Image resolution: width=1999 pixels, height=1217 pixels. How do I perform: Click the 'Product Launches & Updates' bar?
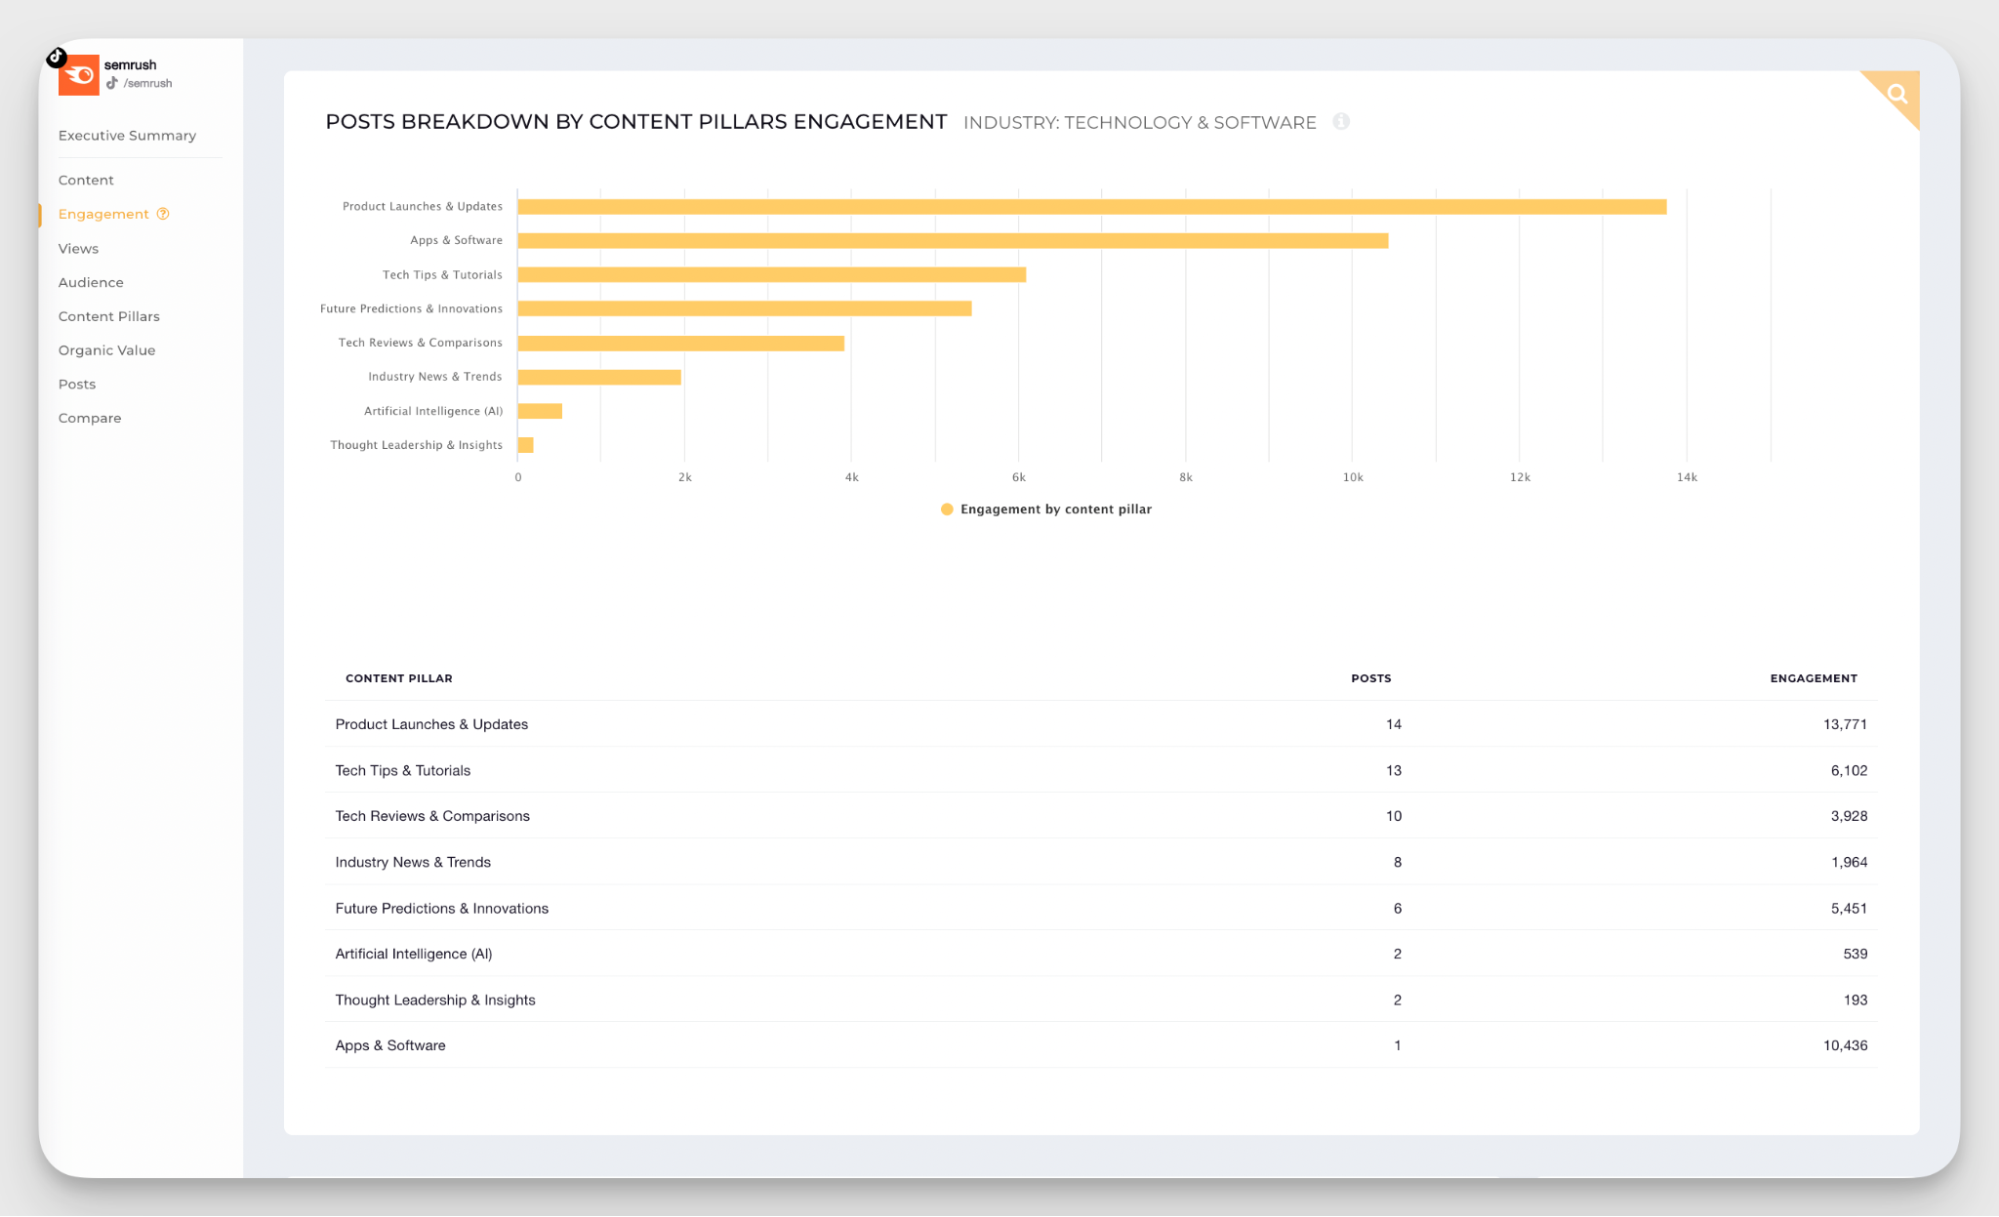tap(1090, 206)
